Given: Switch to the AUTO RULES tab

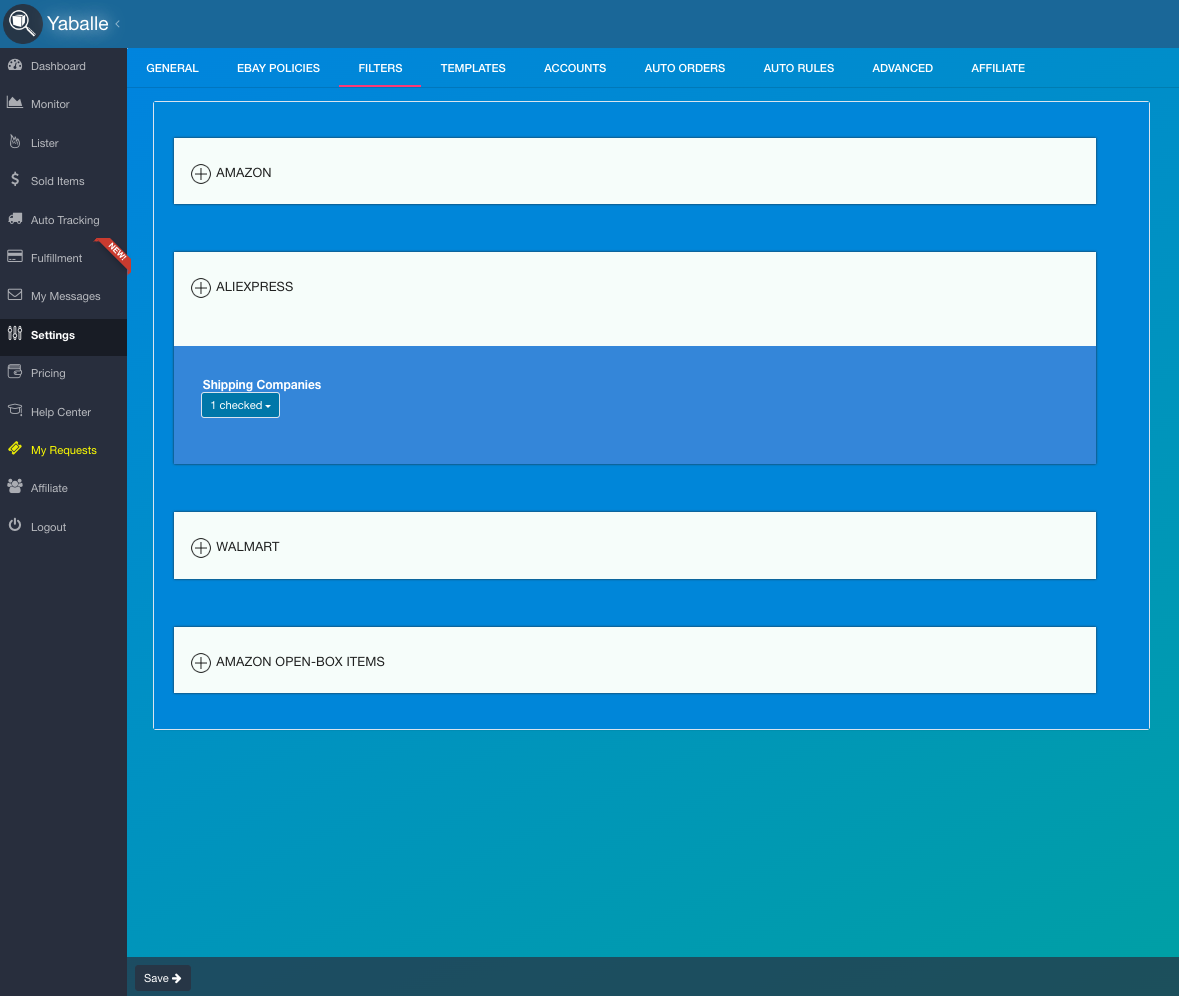Looking at the screenshot, I should 799,68.
